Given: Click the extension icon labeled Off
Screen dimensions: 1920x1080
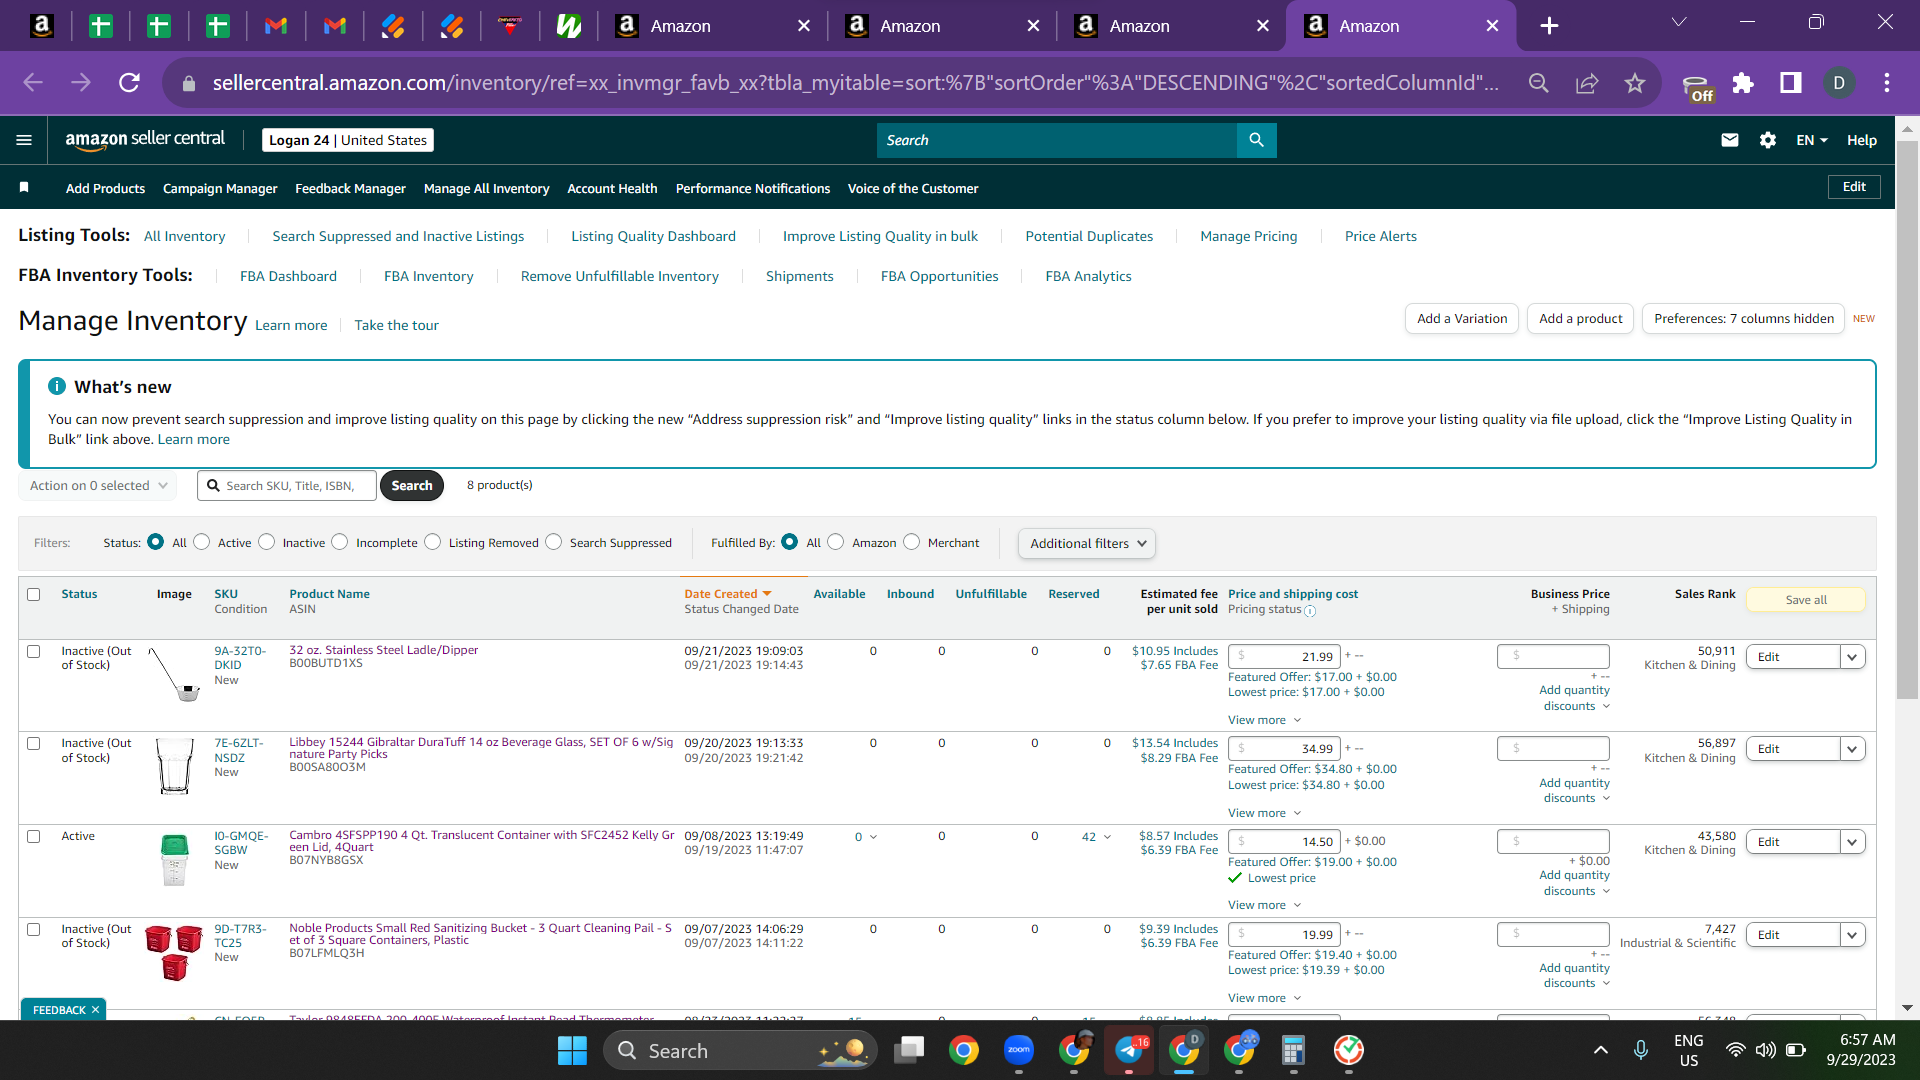Looking at the screenshot, I should tap(1697, 88).
